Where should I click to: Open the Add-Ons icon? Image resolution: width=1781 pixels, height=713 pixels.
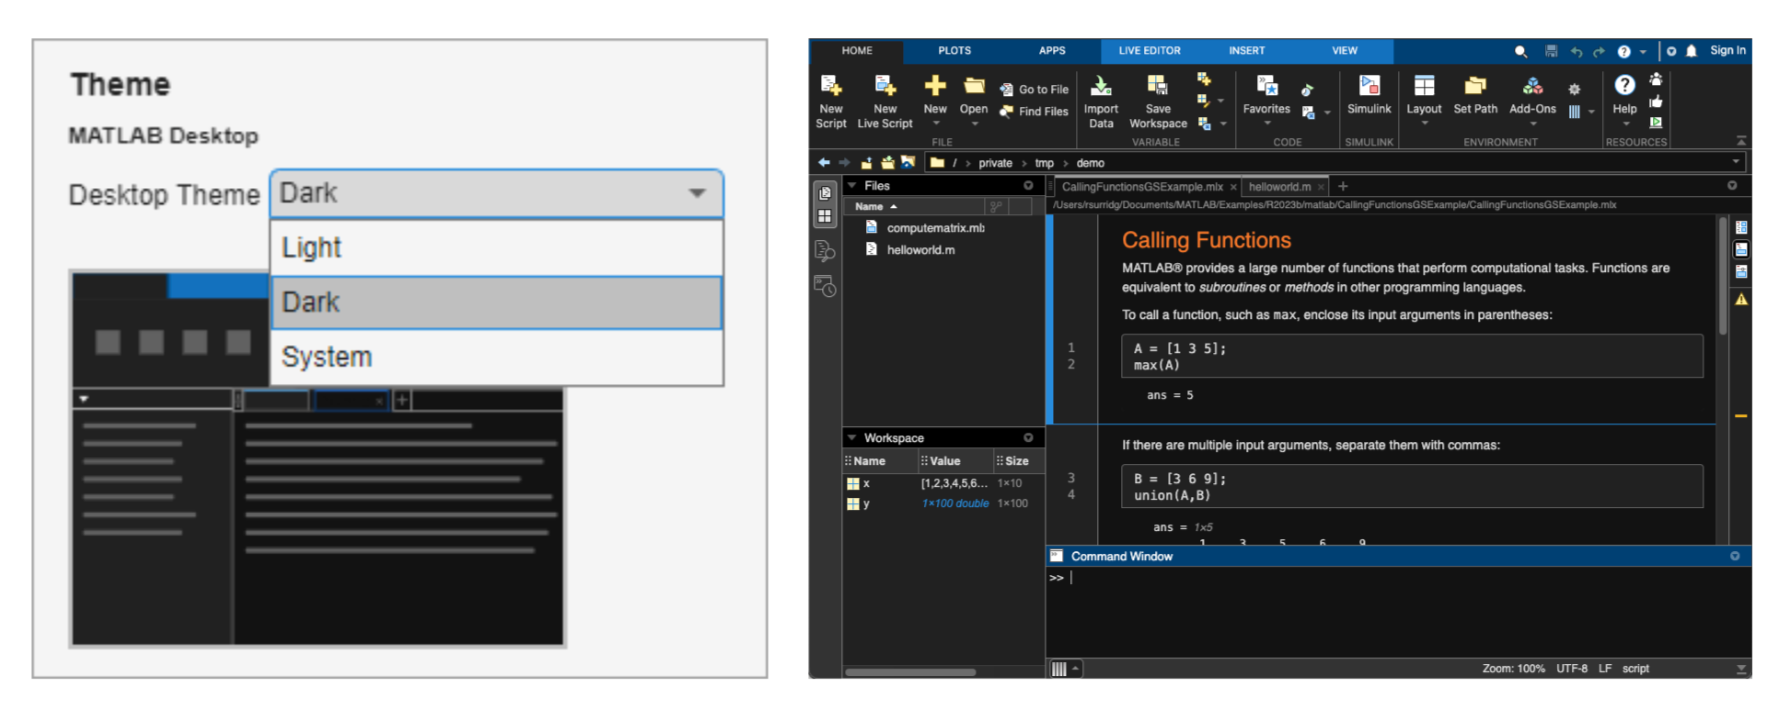coord(1532,86)
